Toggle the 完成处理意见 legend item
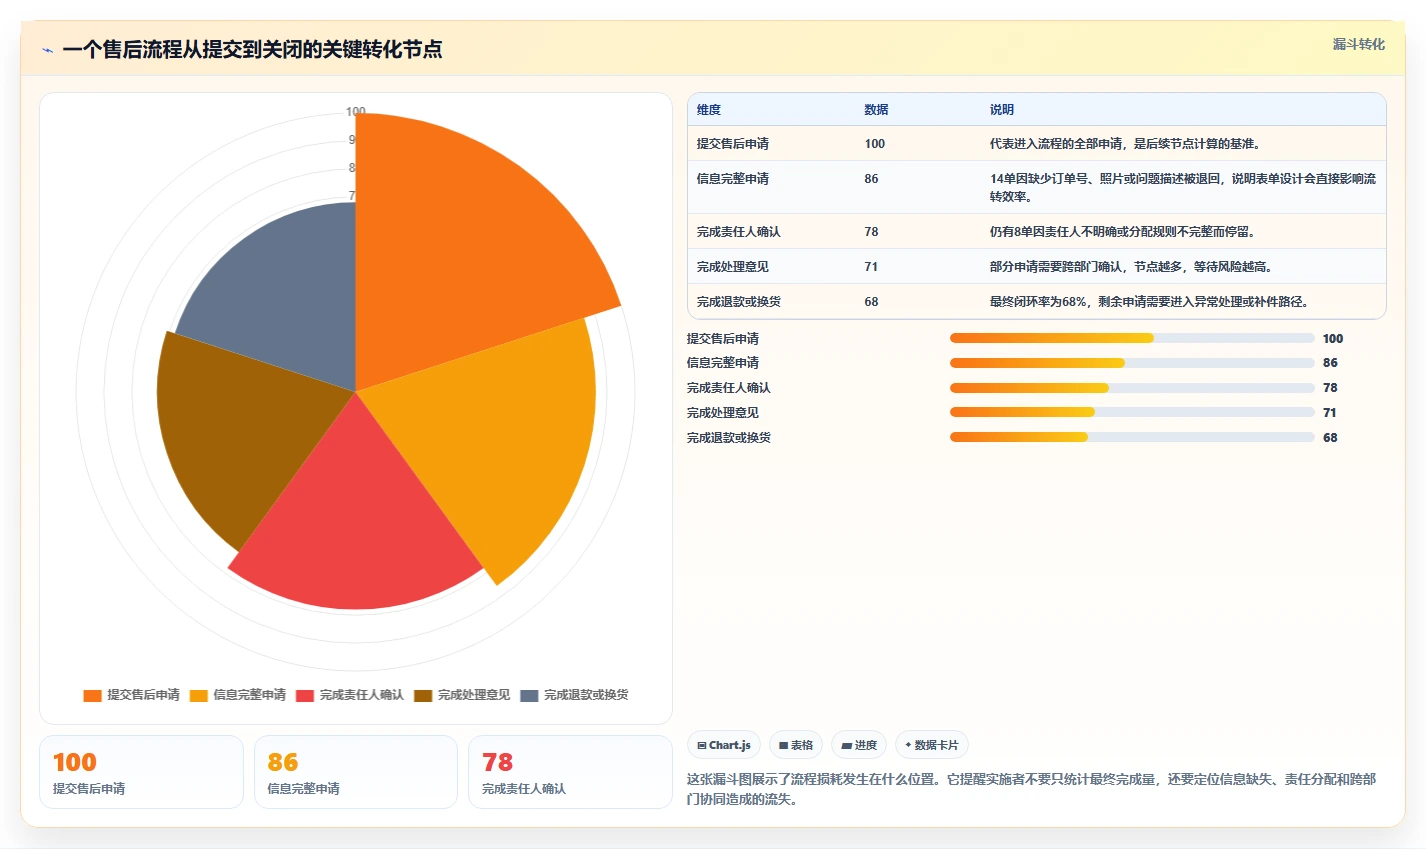Screen dimensions: 1426x849 462,695
